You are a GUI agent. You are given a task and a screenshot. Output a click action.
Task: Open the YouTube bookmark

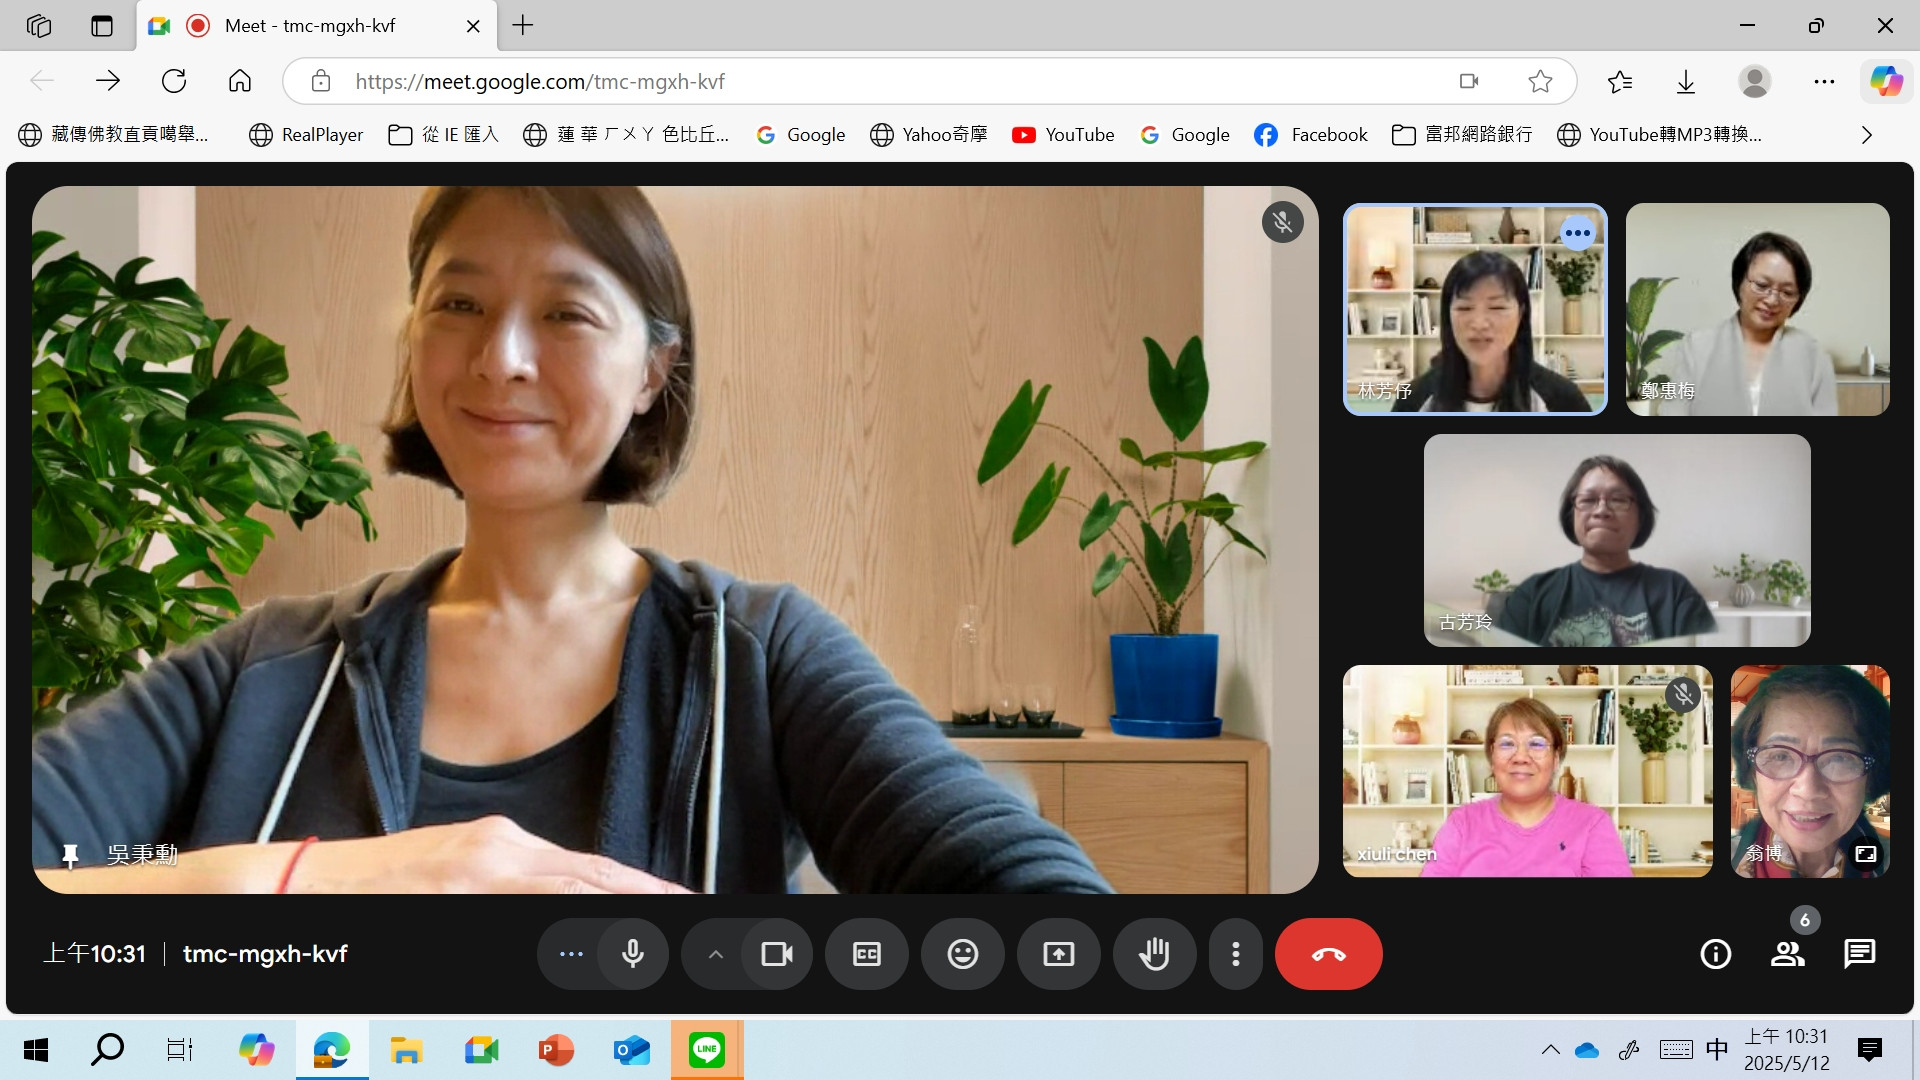[1063, 135]
